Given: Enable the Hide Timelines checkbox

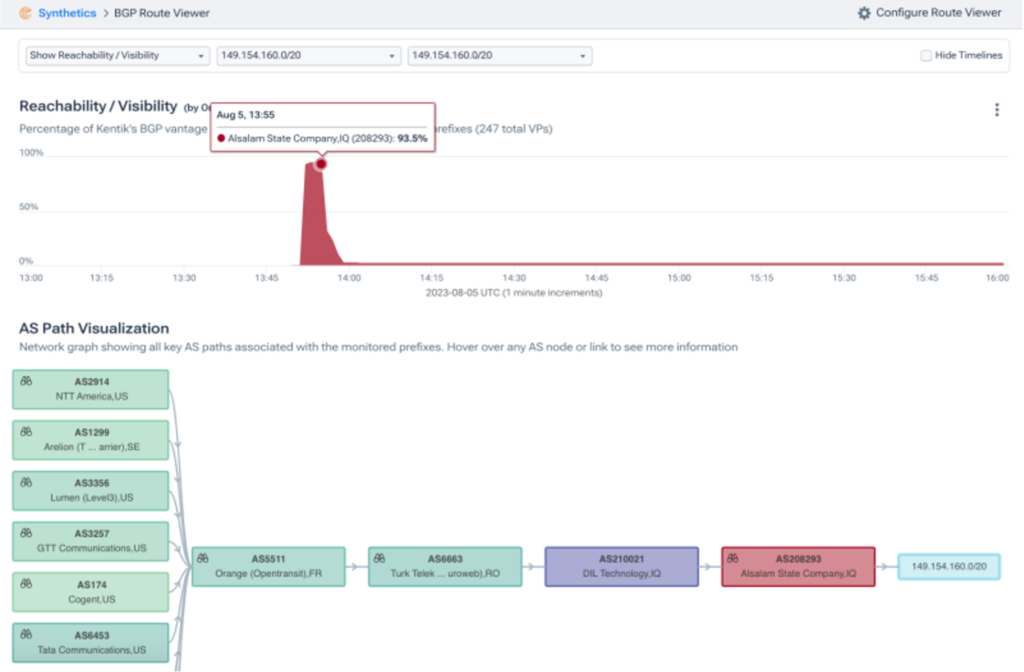Looking at the screenshot, I should point(926,56).
